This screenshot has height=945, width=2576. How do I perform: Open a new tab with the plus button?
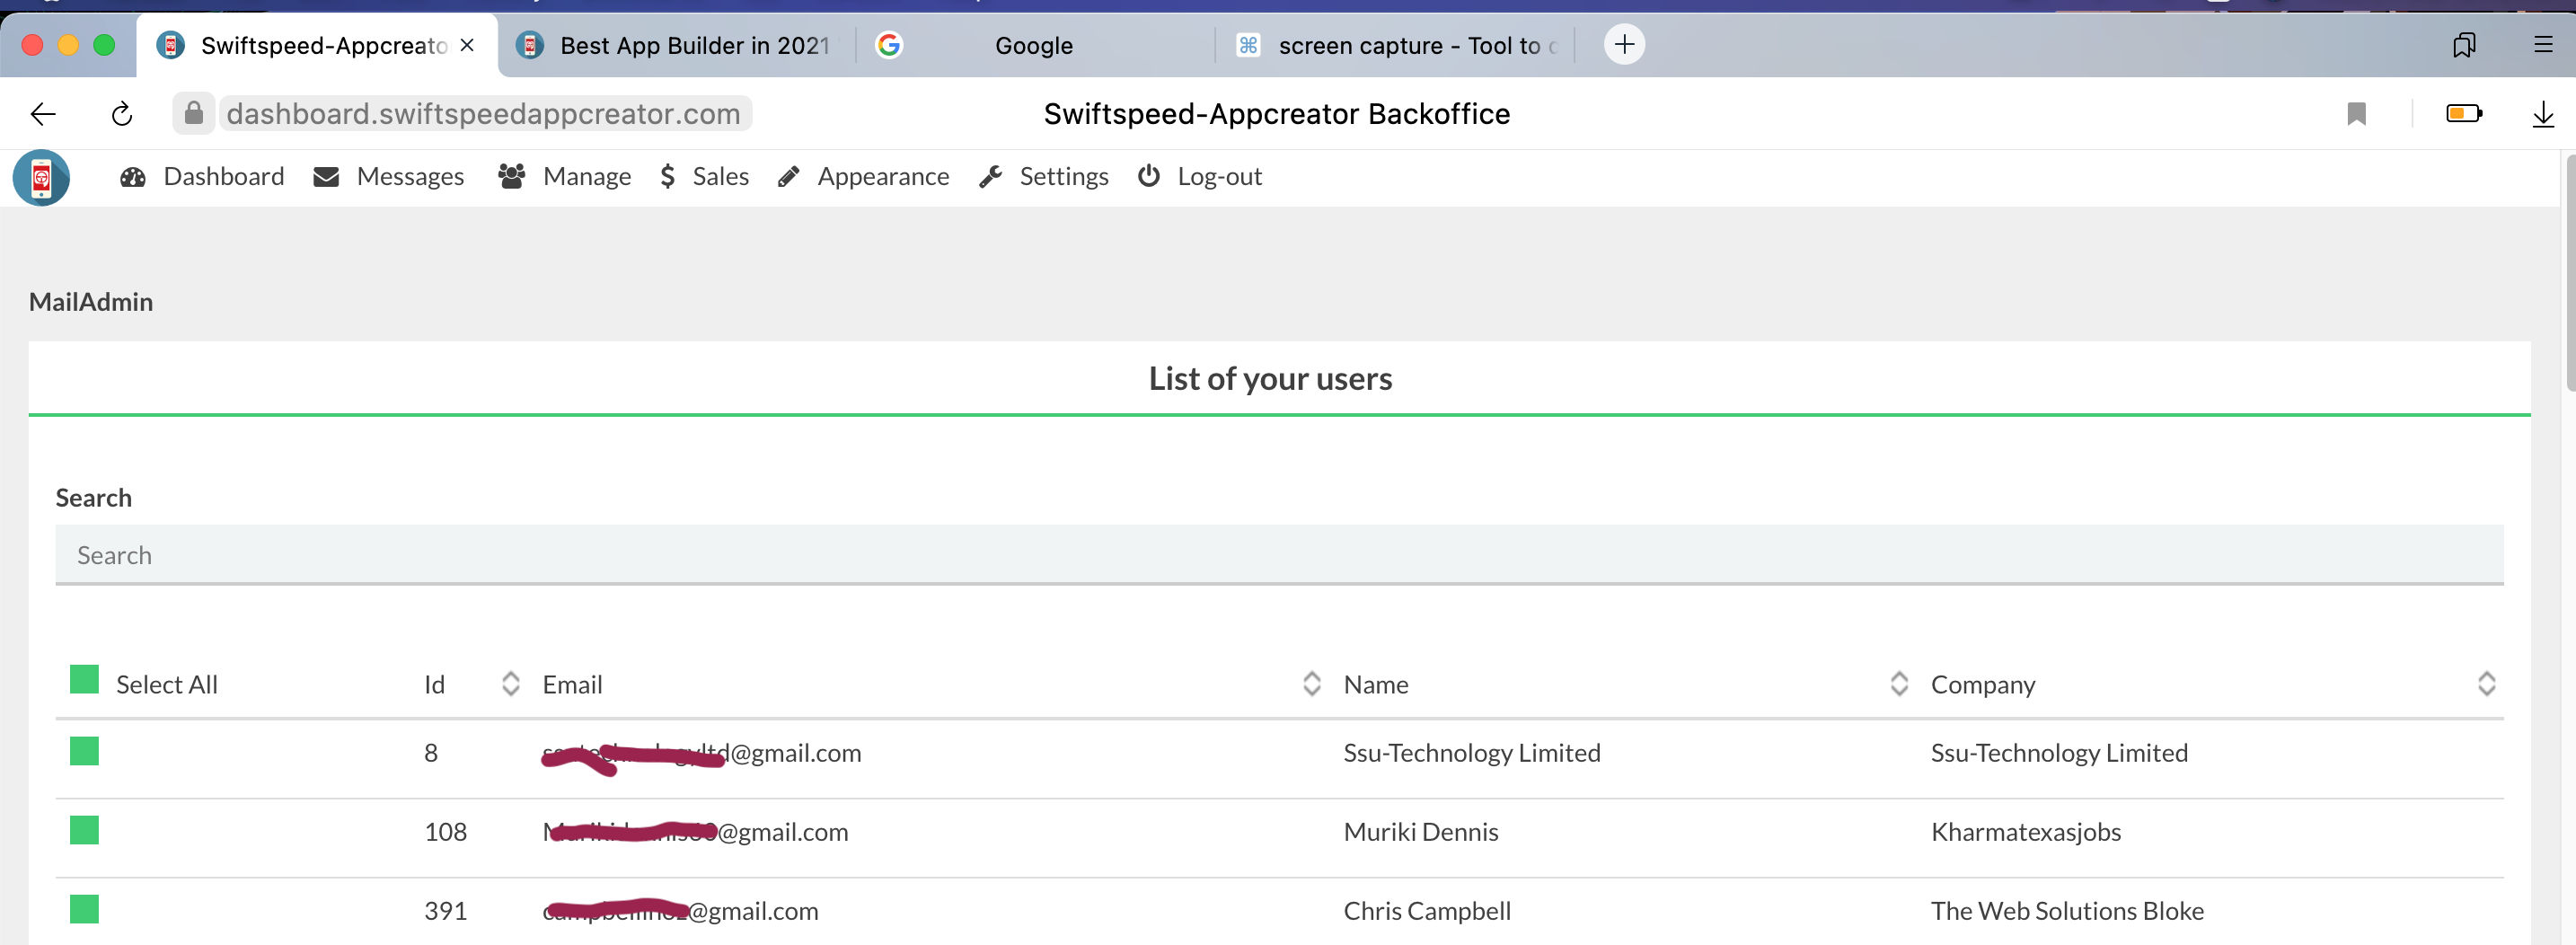(x=1624, y=44)
